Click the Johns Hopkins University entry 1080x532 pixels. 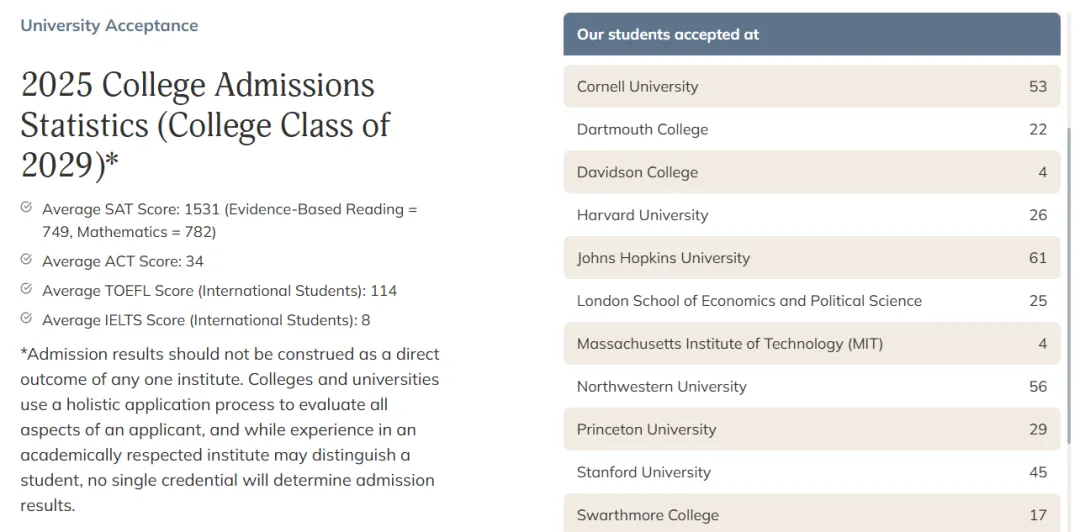[811, 258]
